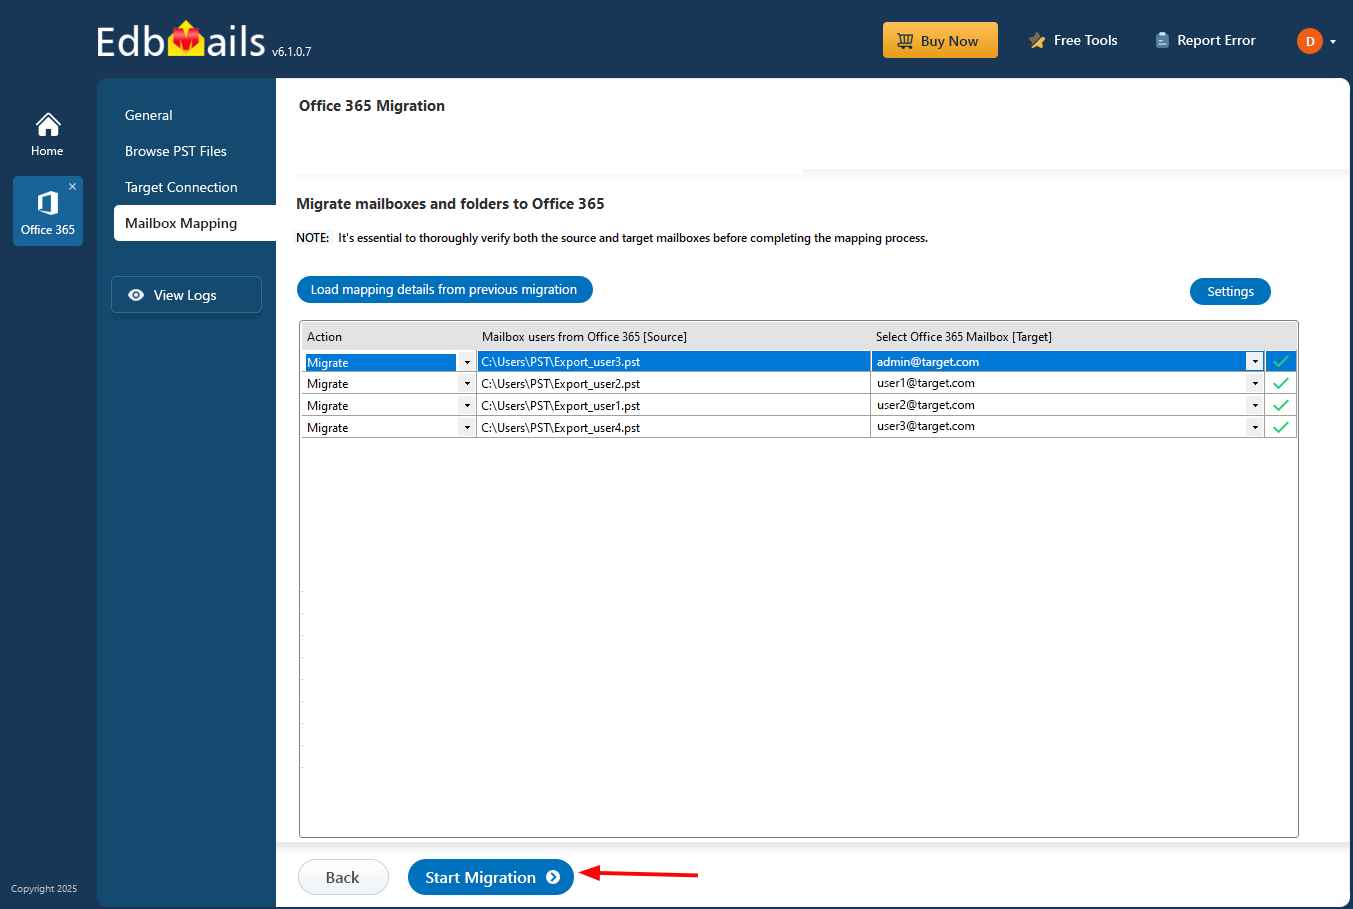Expand Action dropdown for Export_user4.pst row
The image size is (1353, 909).
467,427
